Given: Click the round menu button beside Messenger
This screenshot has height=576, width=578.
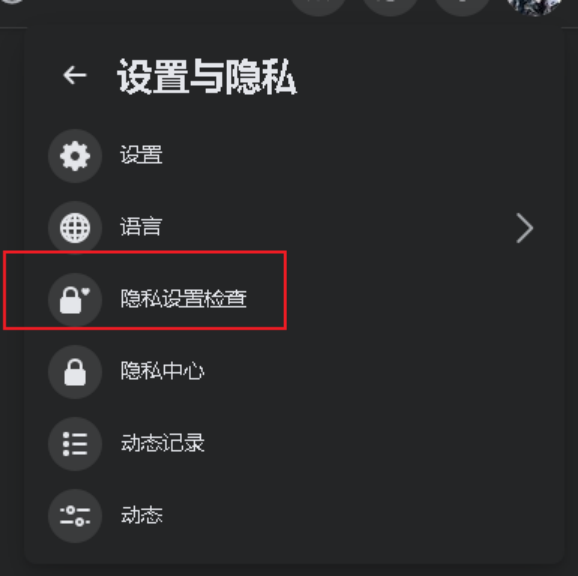Looking at the screenshot, I should 318,6.
